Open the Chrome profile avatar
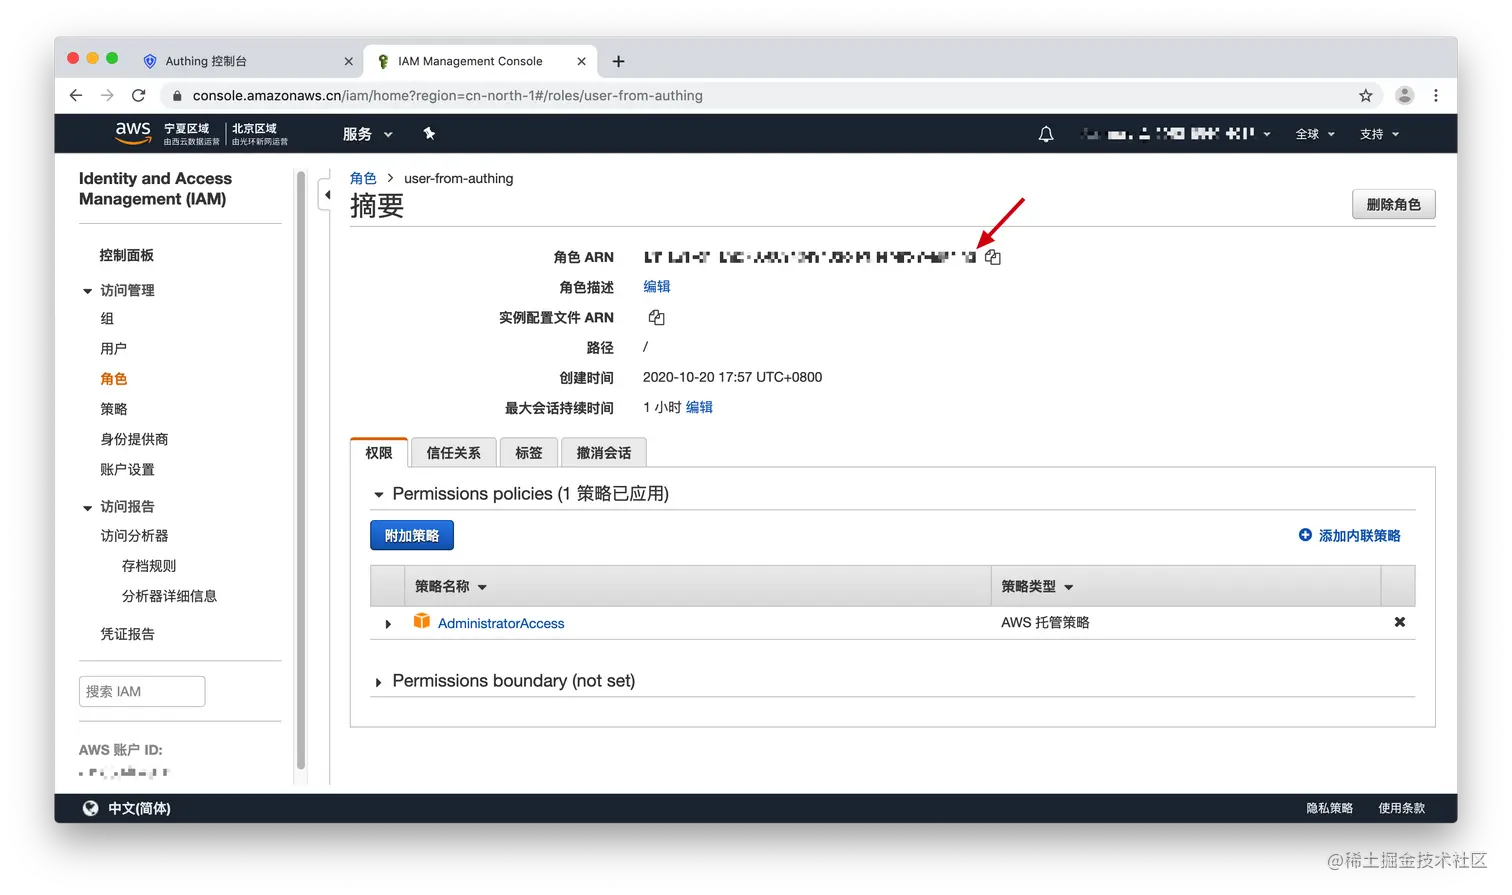 1404,95
